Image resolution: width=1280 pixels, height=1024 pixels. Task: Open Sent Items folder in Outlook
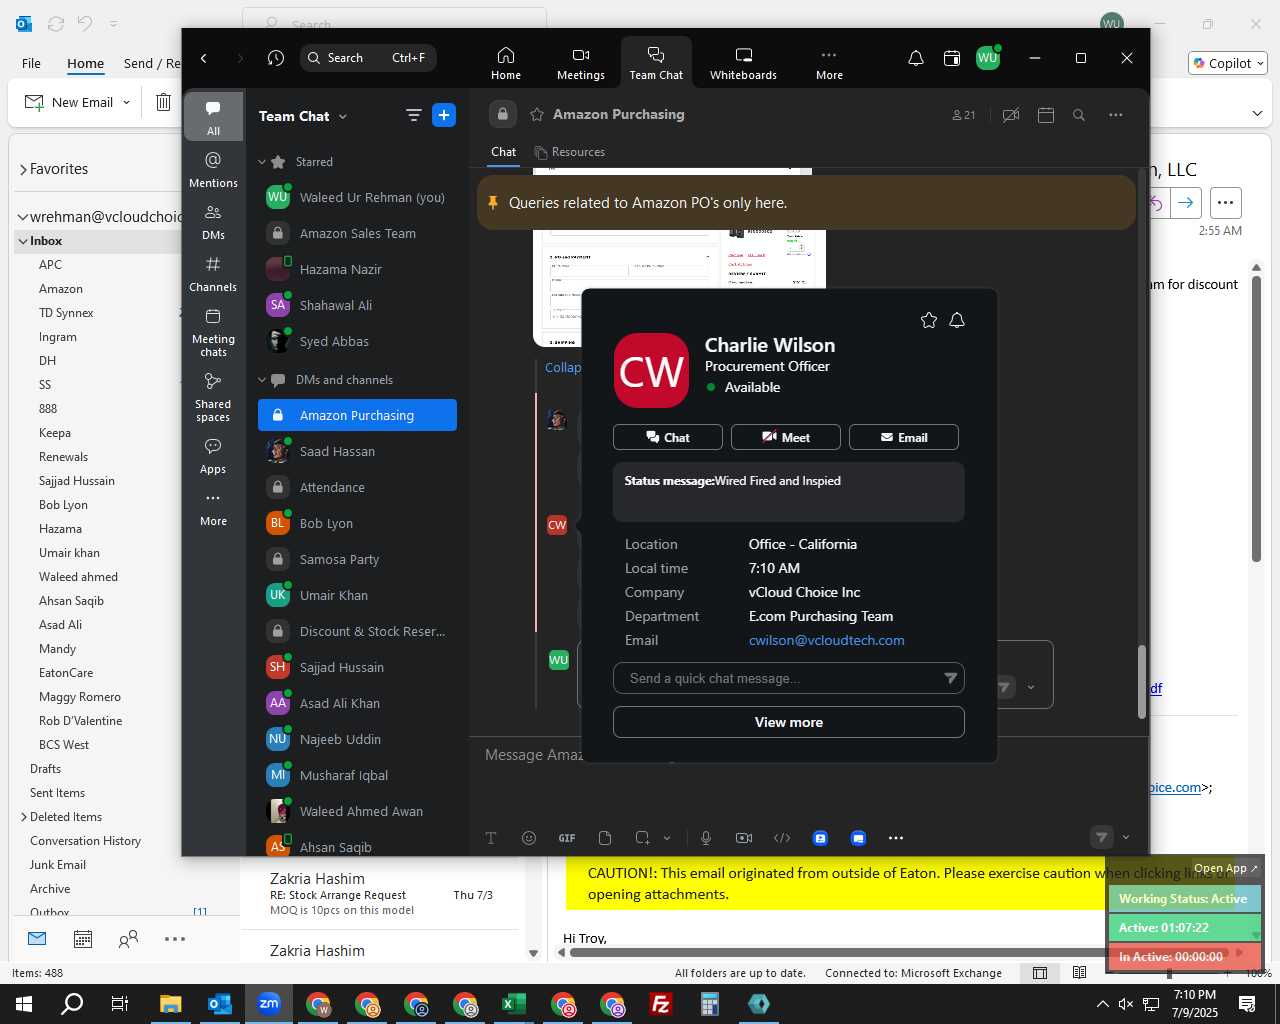(x=57, y=793)
